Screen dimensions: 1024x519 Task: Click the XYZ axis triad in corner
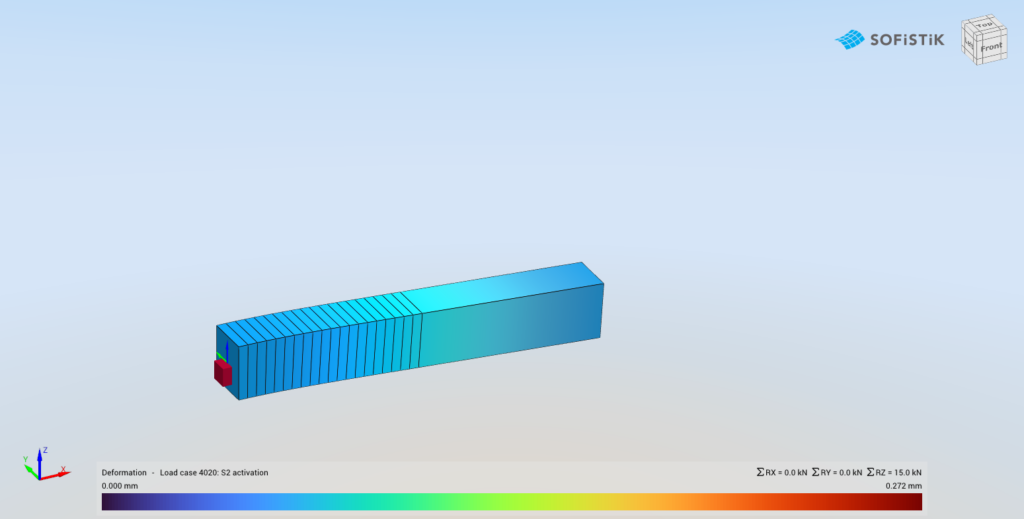pos(42,465)
